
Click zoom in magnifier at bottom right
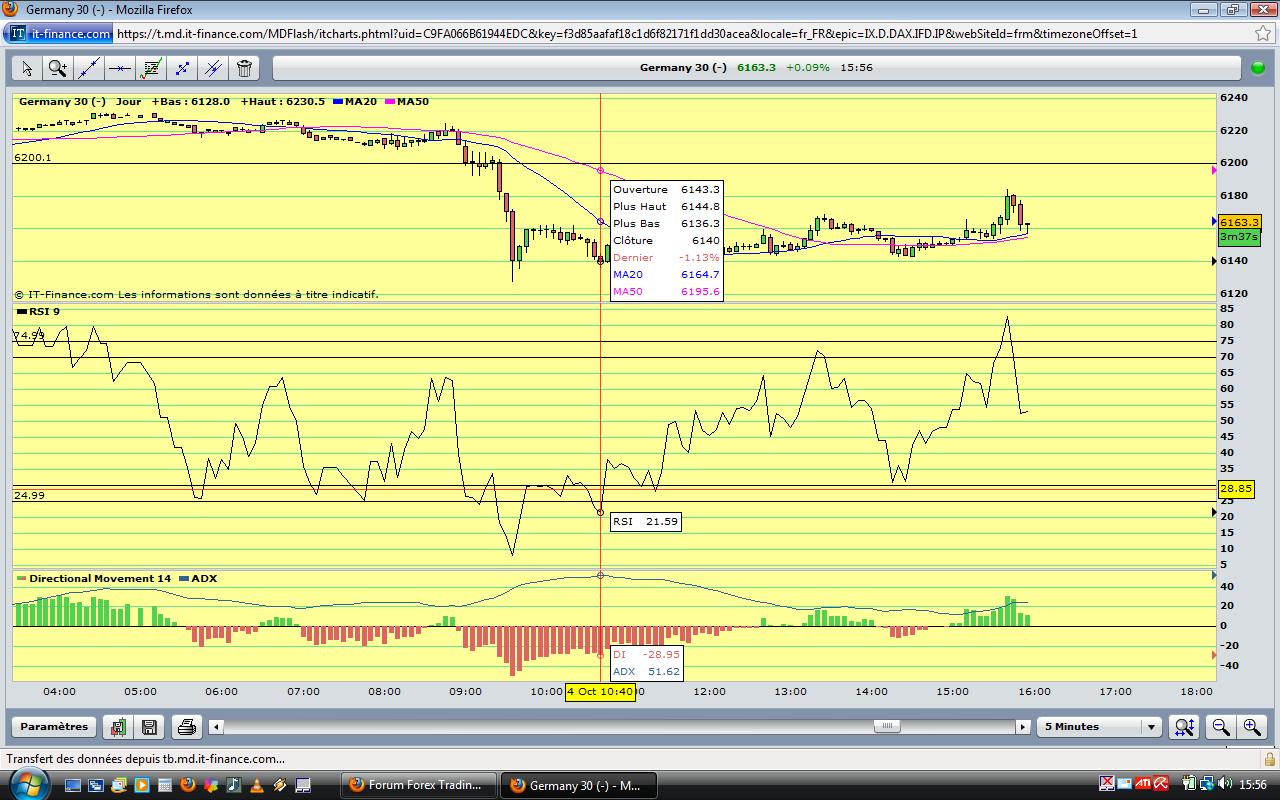click(x=1251, y=727)
